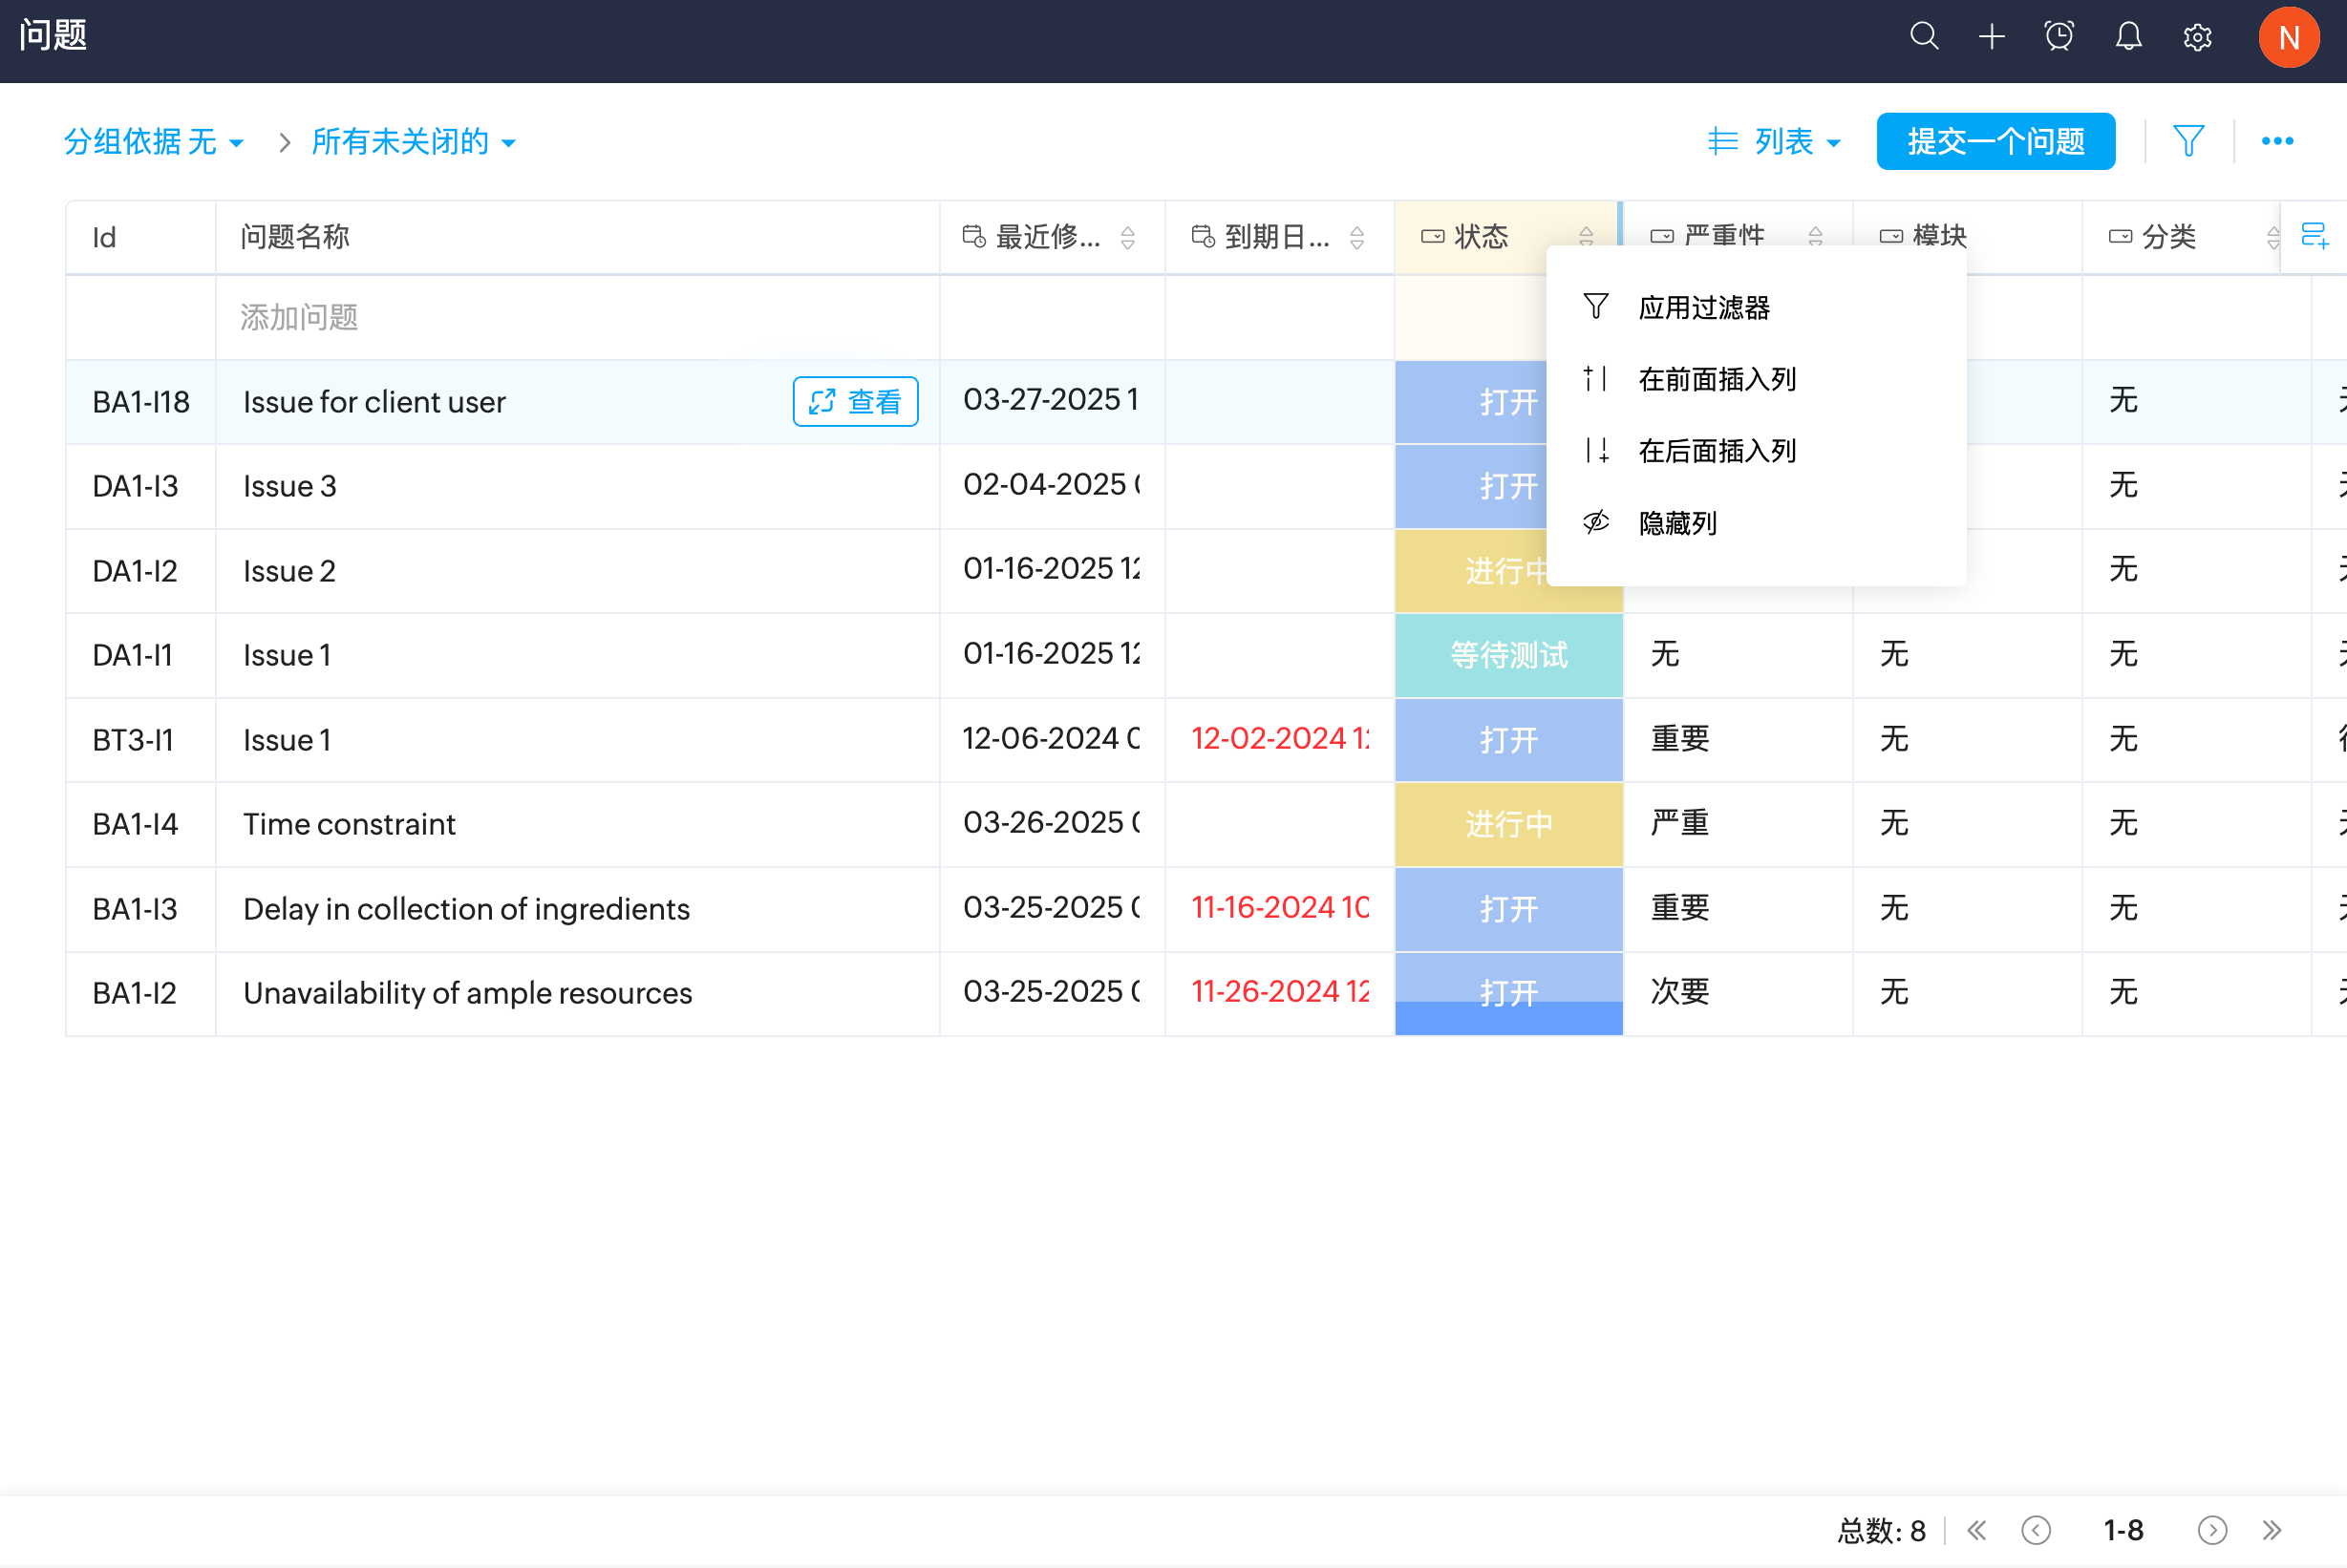Toggle sort arrows on due date column
This screenshot has height=1568, width=2347.
point(1356,238)
